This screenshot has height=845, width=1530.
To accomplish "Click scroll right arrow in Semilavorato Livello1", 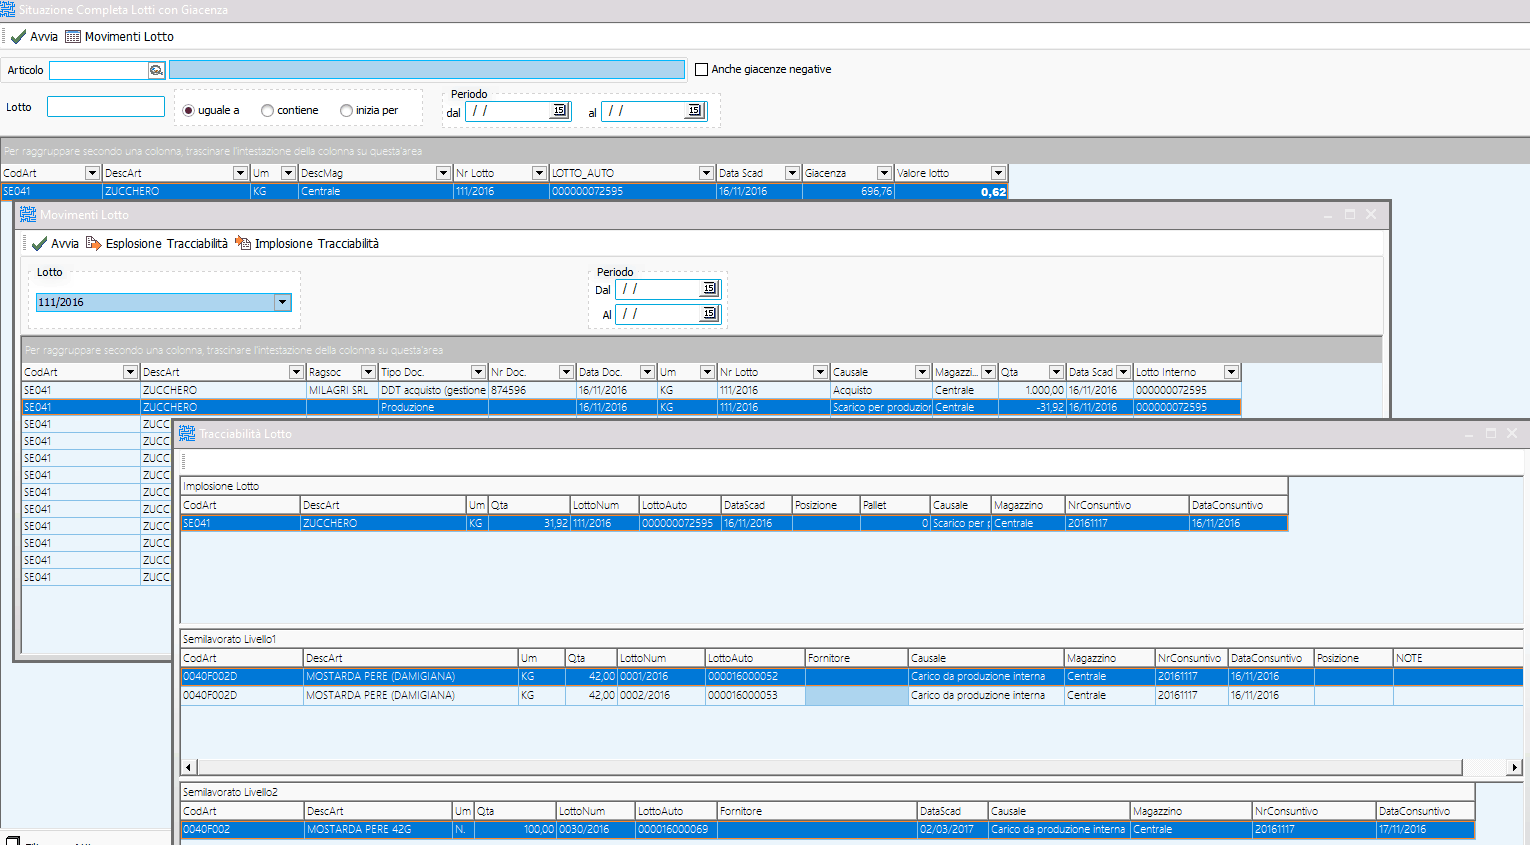I will point(1515,768).
